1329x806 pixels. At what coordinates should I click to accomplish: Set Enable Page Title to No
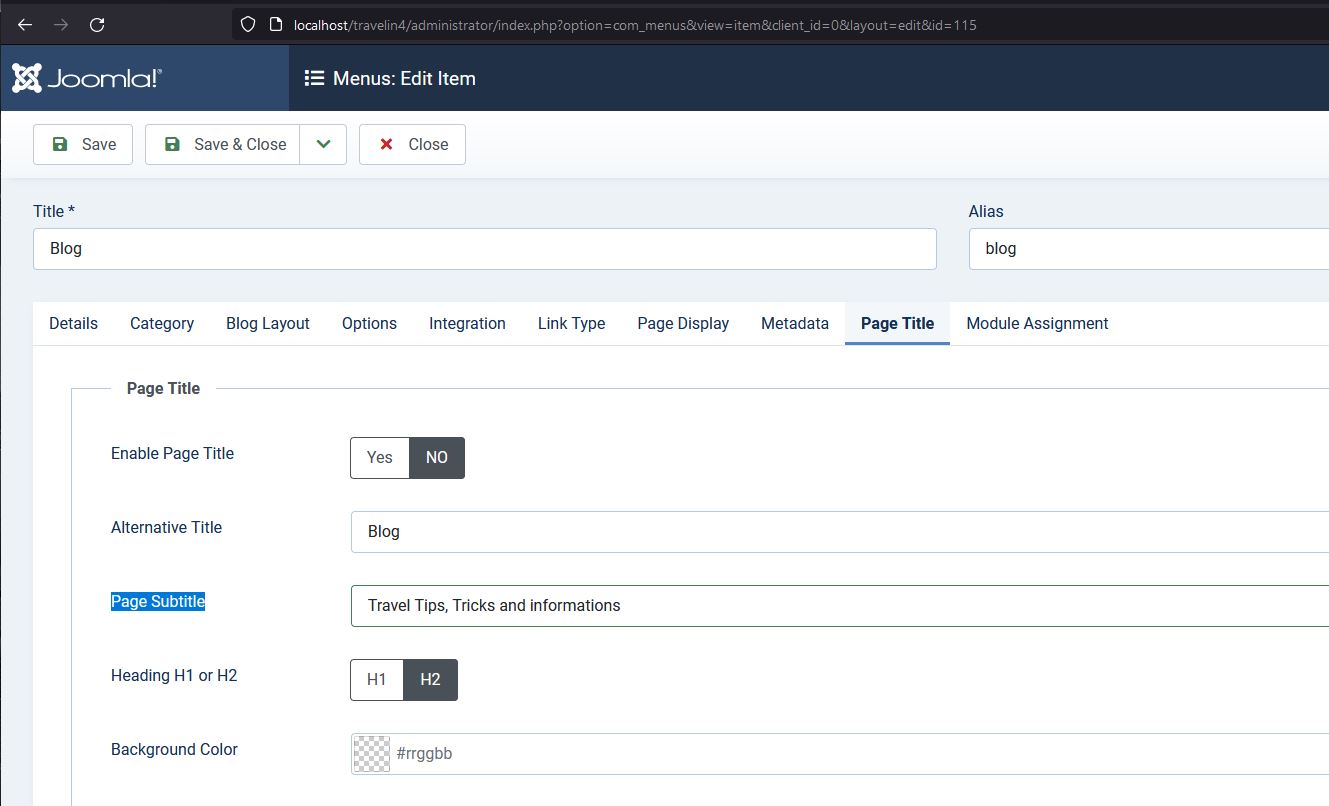coord(437,458)
